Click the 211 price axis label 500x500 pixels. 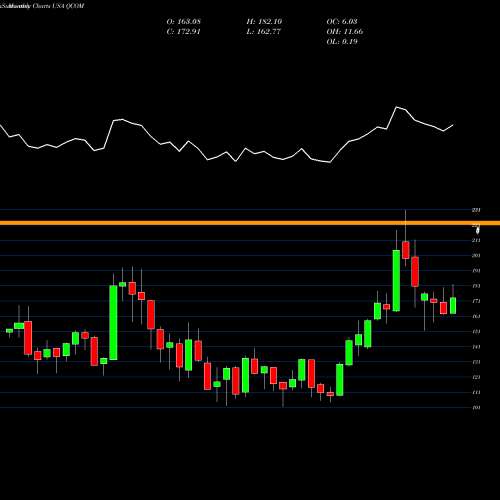[476, 240]
